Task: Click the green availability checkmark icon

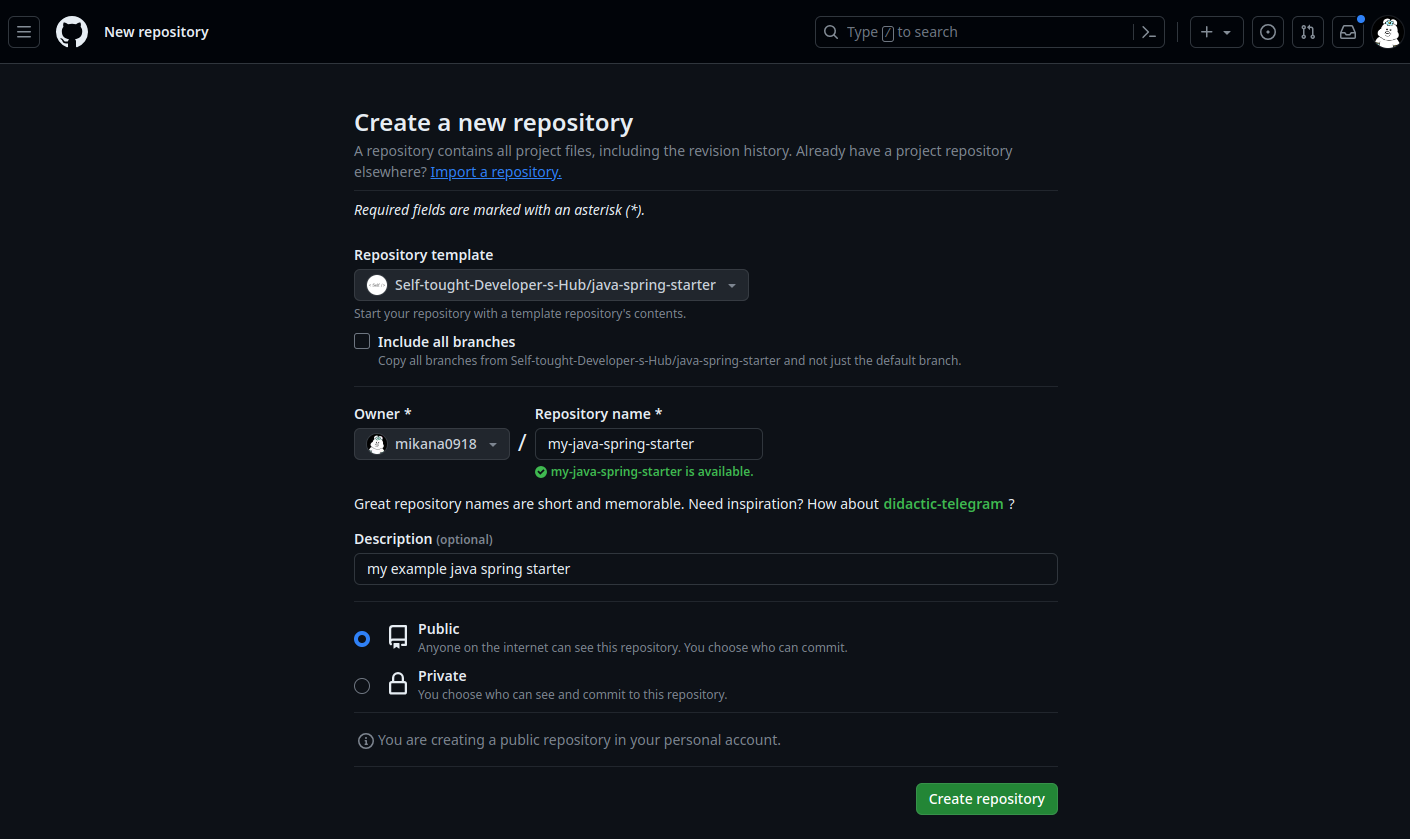Action: tap(541, 472)
